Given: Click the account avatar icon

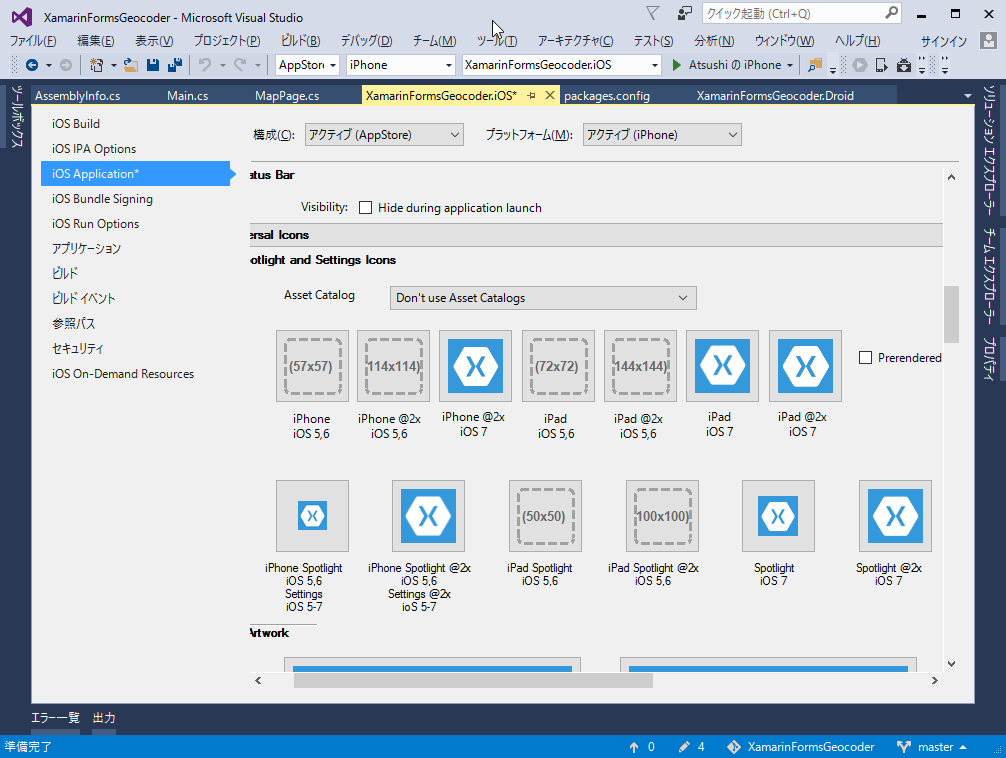Looking at the screenshot, I should [988, 40].
